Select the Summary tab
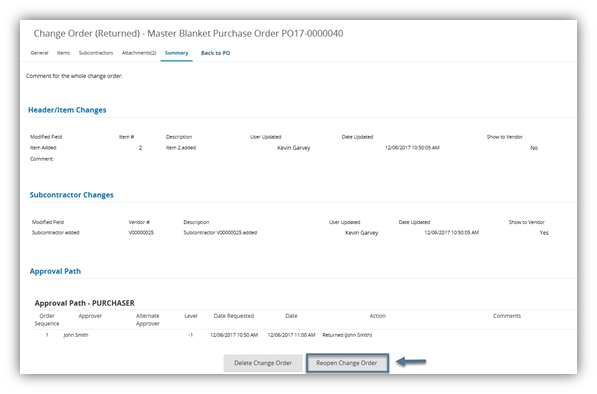 [x=176, y=53]
